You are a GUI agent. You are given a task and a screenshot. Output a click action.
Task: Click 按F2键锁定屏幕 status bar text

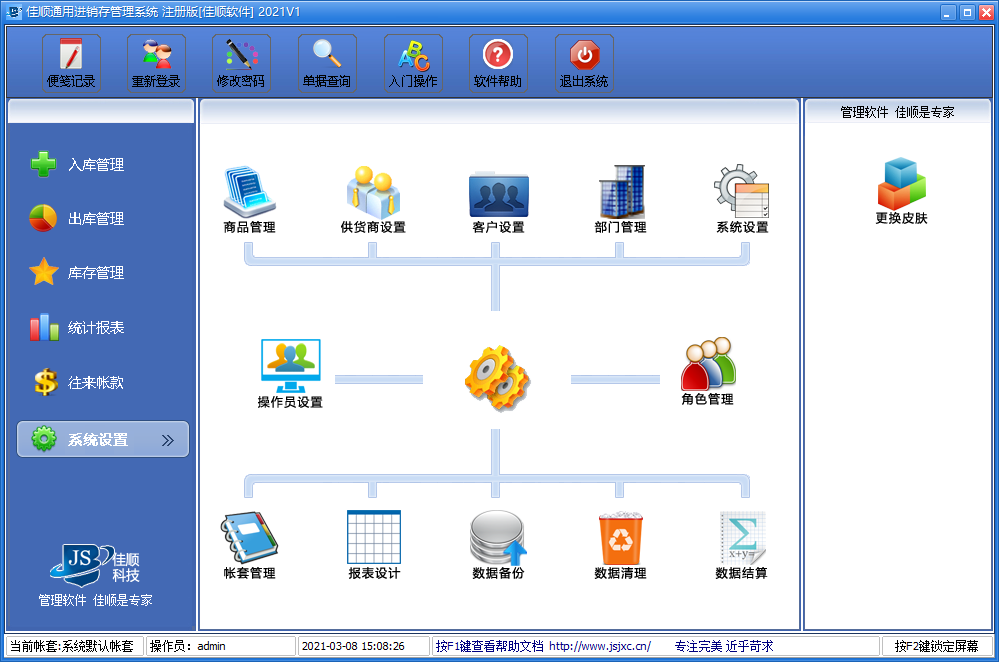pos(936,646)
